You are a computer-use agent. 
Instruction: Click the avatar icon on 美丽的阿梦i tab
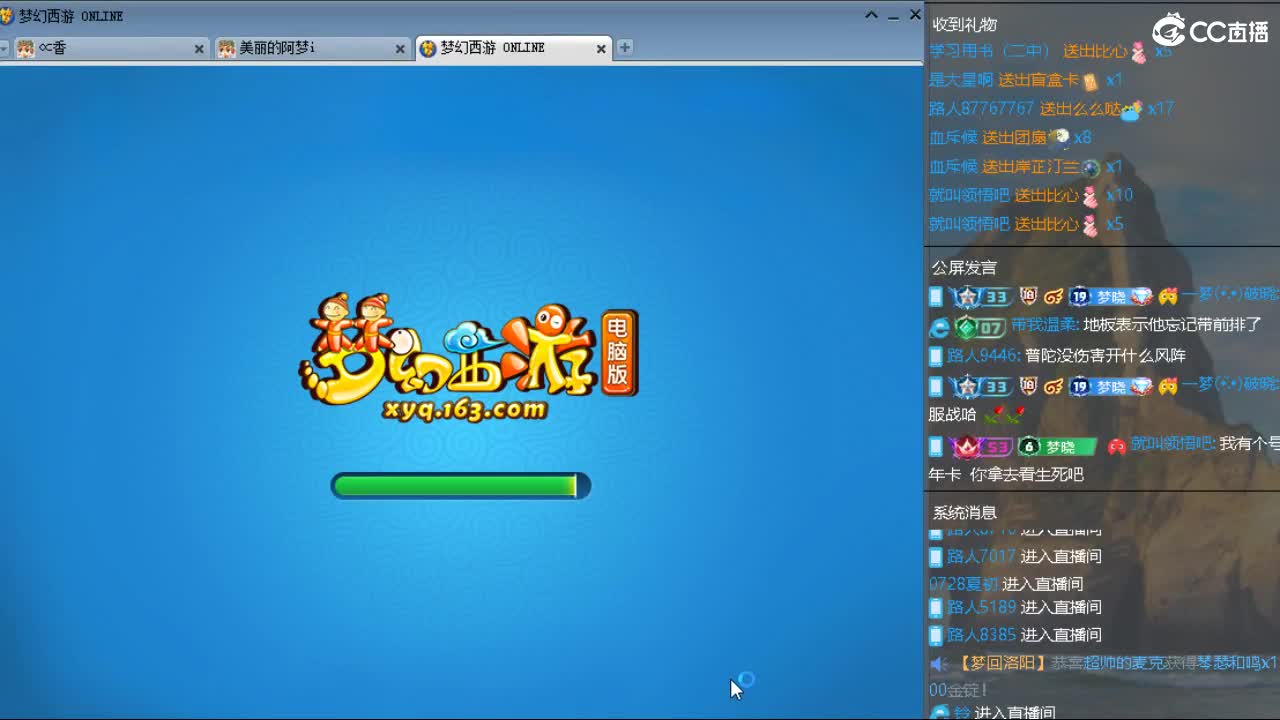(x=227, y=48)
